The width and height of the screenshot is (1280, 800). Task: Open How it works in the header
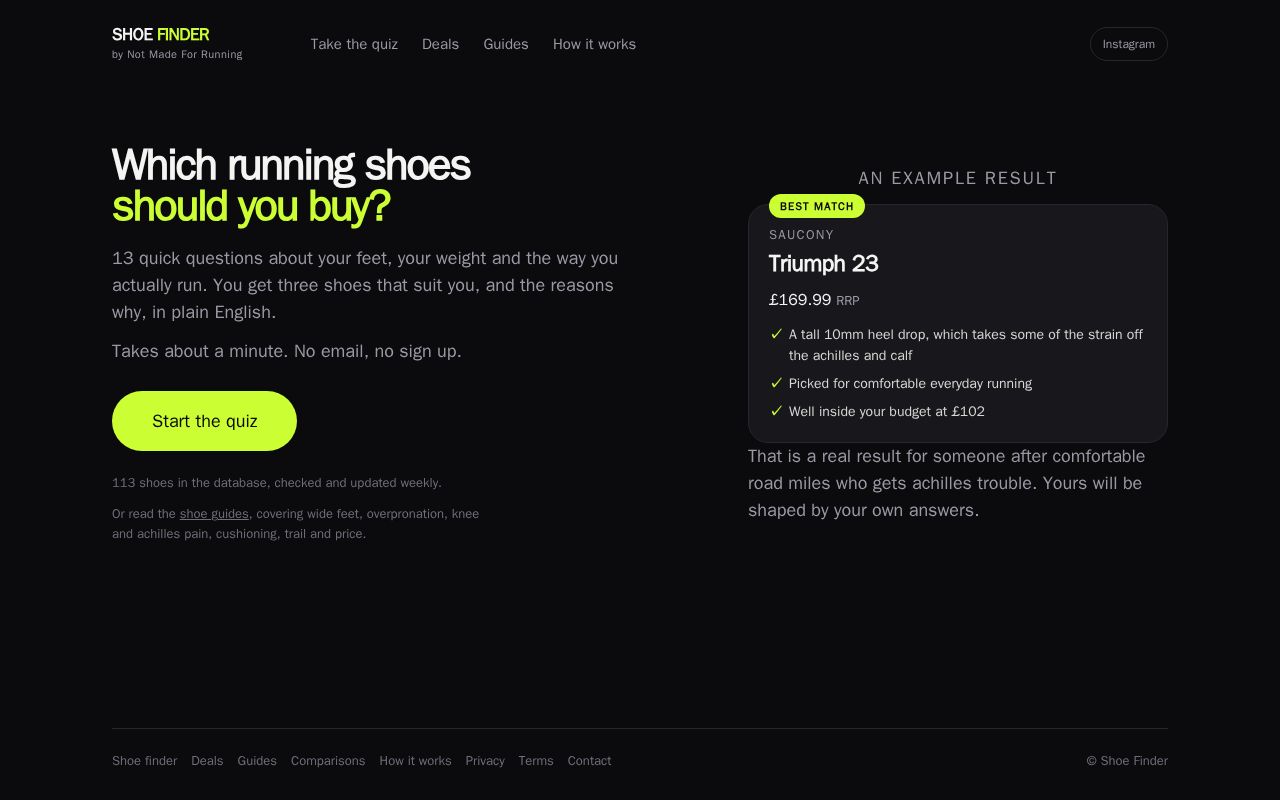594,44
